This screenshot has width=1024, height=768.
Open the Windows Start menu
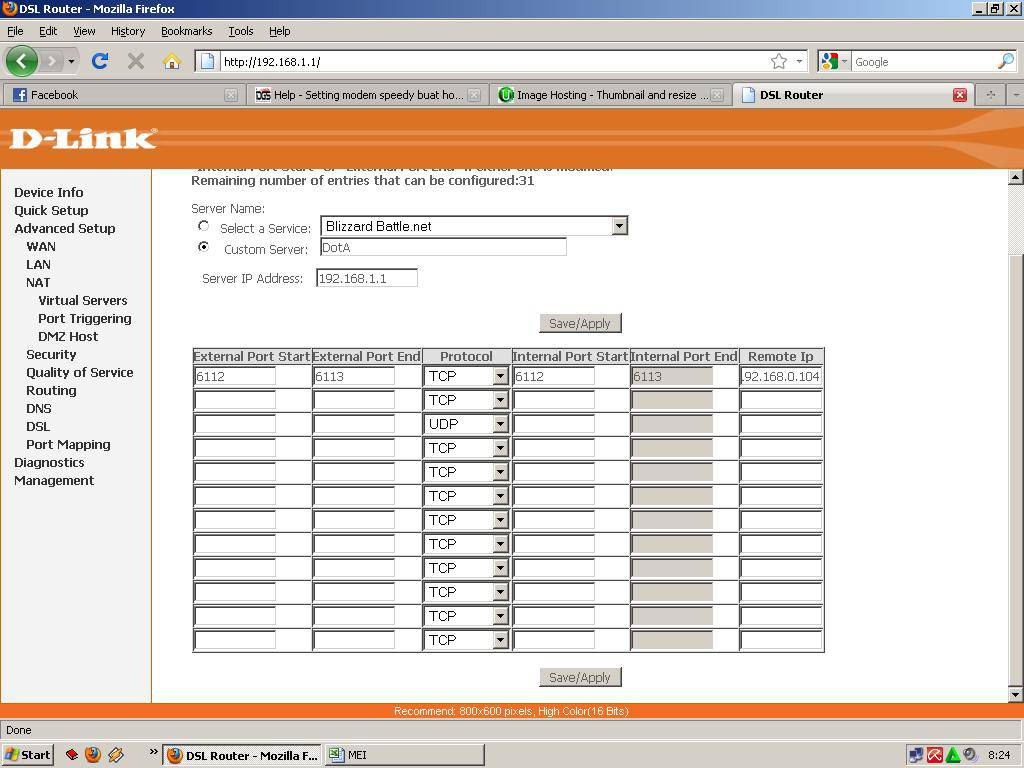(27, 755)
